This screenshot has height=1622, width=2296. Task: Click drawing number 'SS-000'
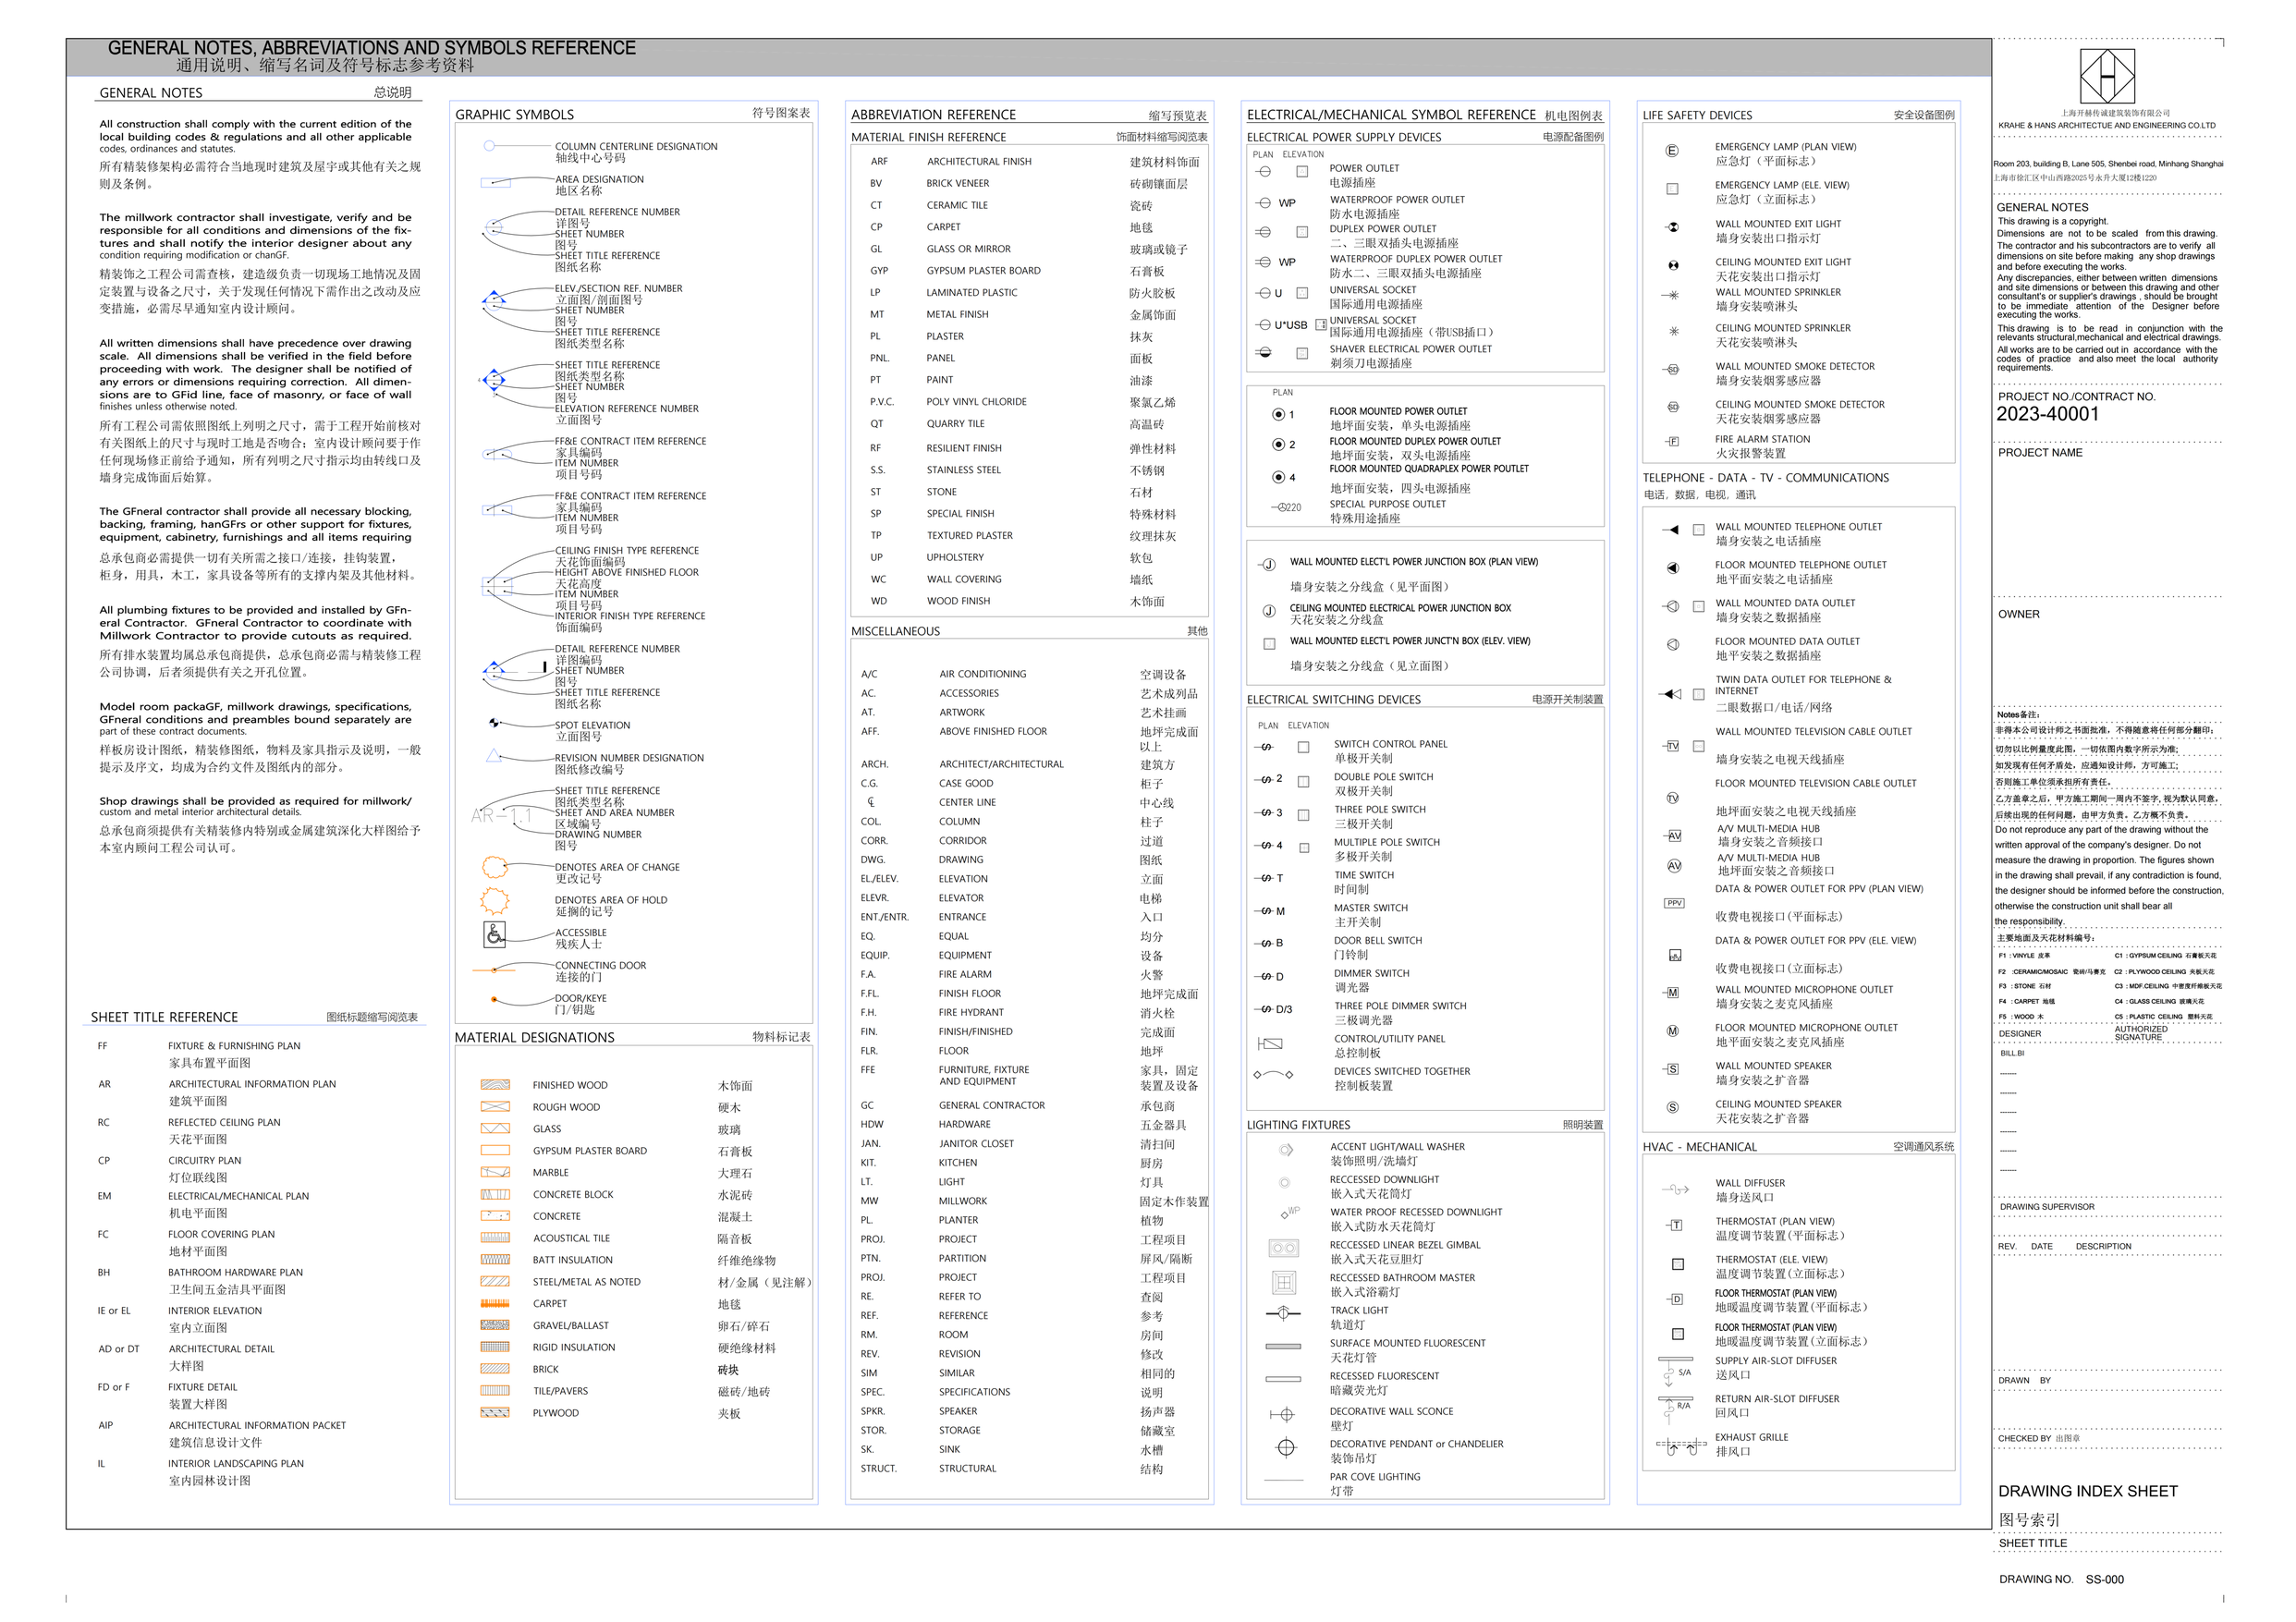click(2104, 1580)
